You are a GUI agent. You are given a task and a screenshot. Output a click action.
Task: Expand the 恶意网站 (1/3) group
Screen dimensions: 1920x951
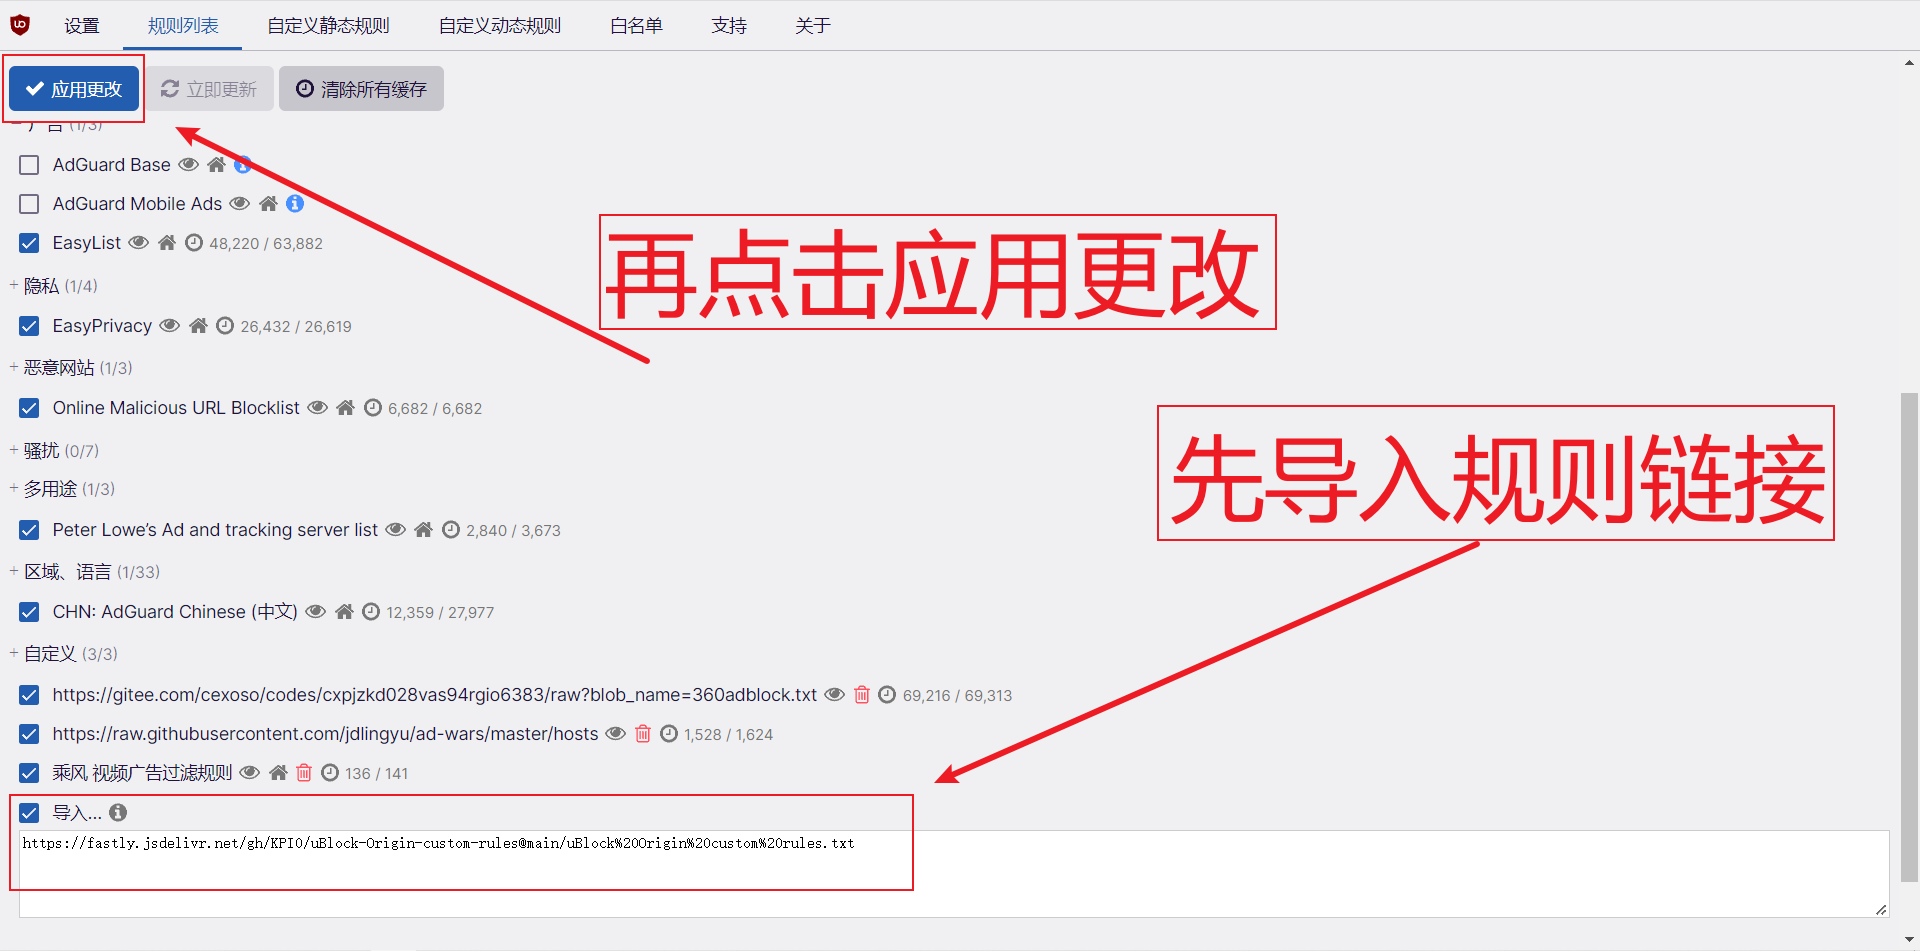tap(71, 368)
